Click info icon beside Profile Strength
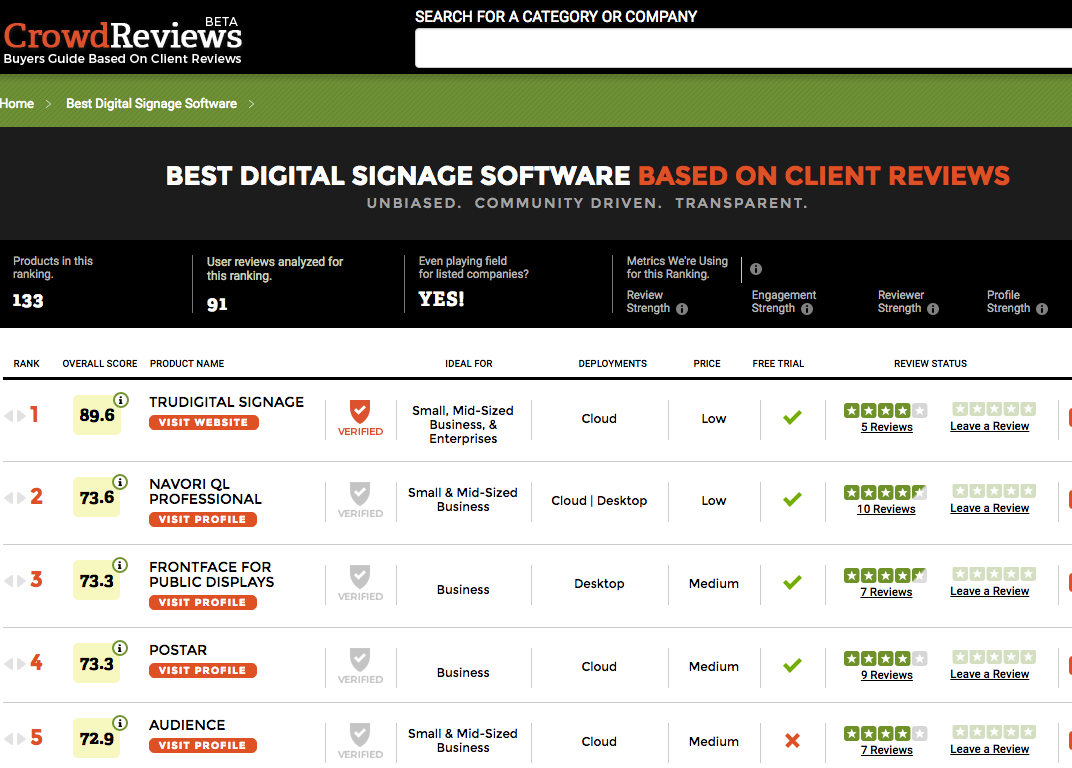Image resolution: width=1072 pixels, height=768 pixels. (1042, 309)
